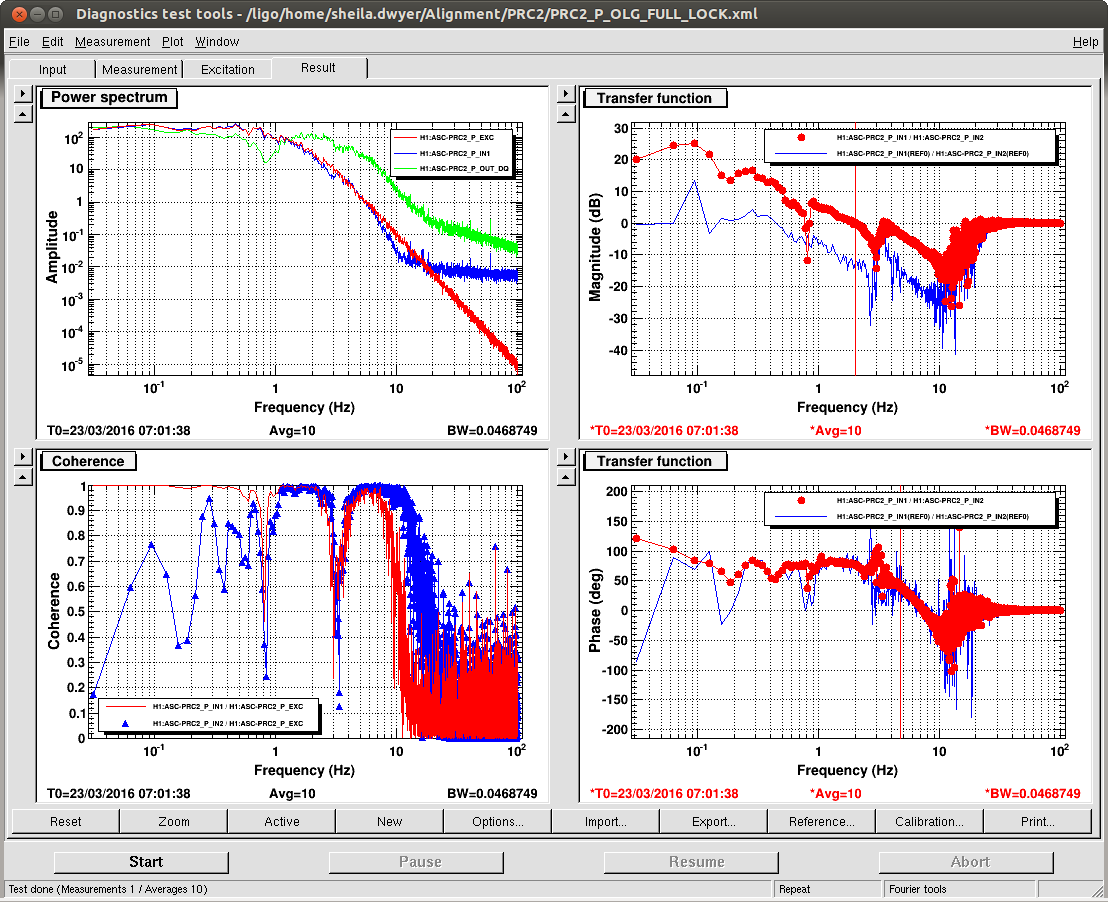This screenshot has height=902, width=1108.
Task: Select the Result tab
Action: coord(318,68)
